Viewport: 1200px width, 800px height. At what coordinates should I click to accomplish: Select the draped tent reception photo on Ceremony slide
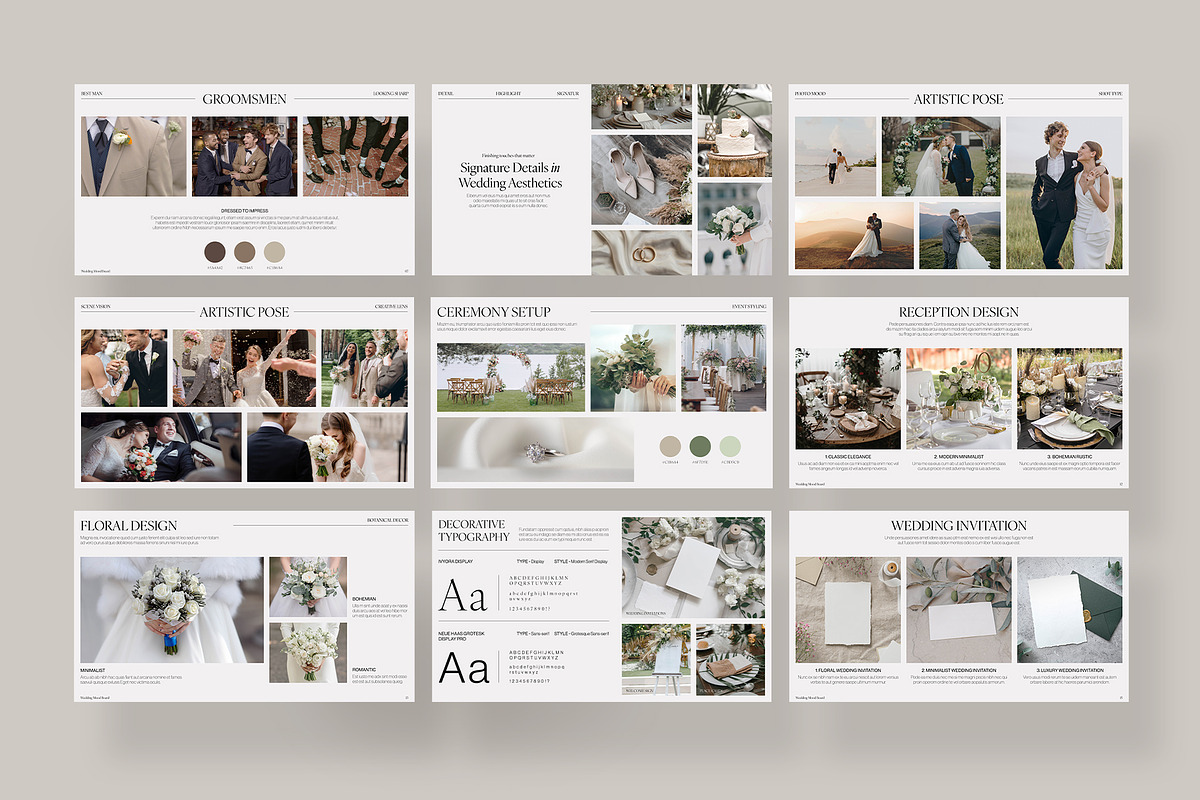pyautogui.click(x=723, y=367)
